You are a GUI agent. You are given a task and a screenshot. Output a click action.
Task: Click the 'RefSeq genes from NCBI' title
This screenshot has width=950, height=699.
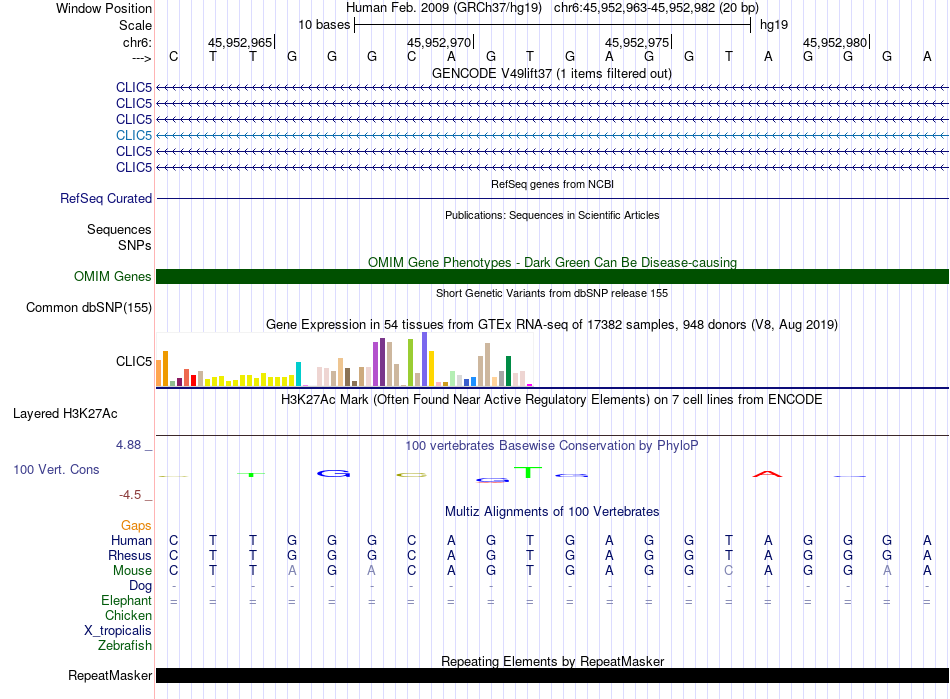pyautogui.click(x=552, y=185)
